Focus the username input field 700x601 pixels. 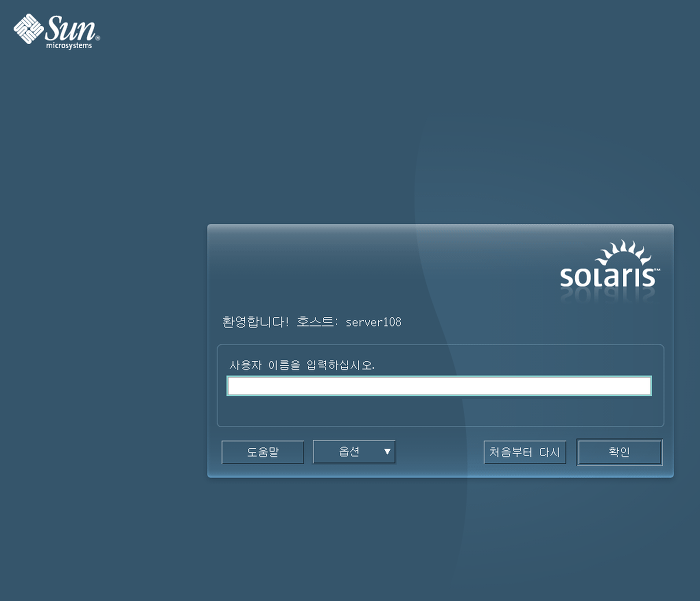coord(439,386)
